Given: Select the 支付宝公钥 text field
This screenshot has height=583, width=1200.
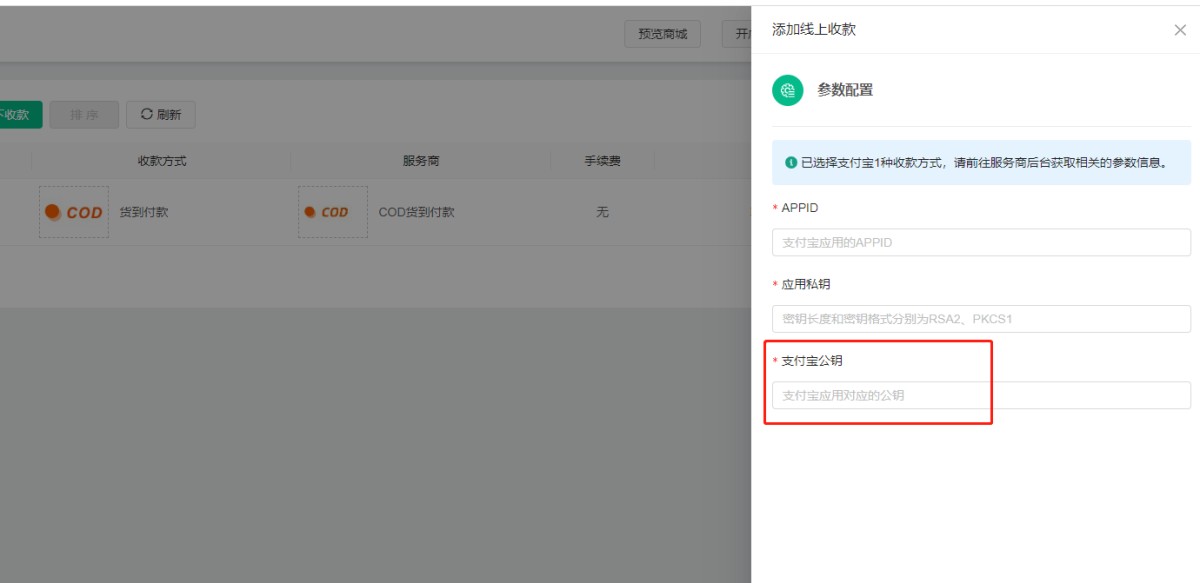Looking at the screenshot, I should click(981, 395).
